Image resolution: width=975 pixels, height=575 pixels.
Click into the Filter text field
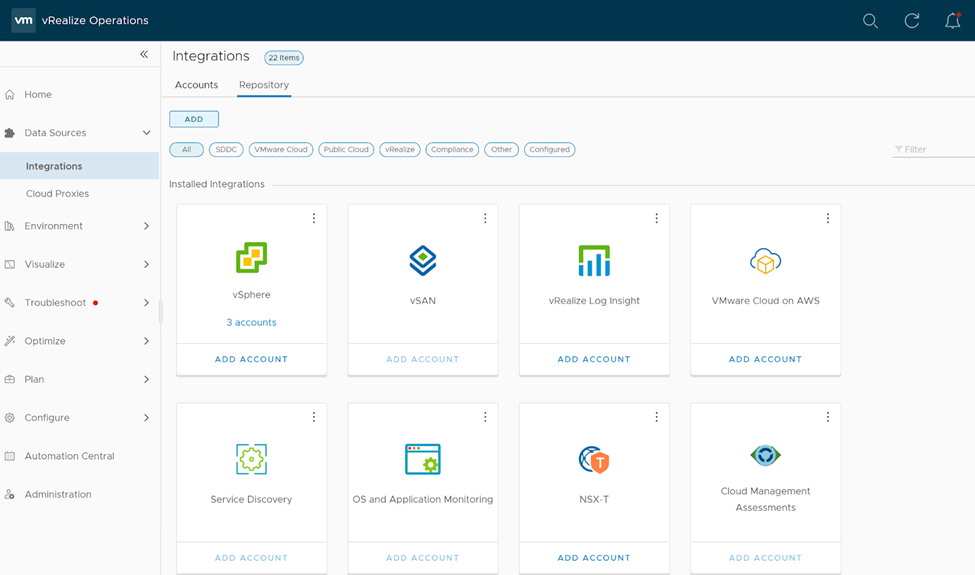pyautogui.click(x=933, y=149)
